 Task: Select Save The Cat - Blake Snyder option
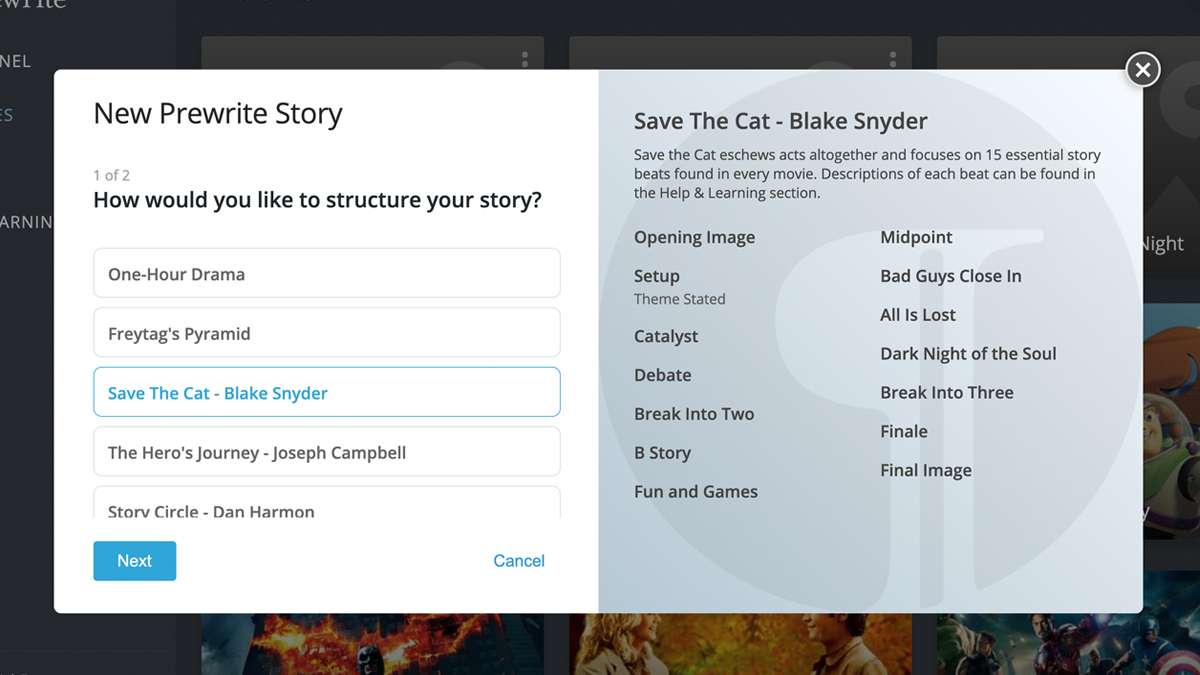click(327, 392)
